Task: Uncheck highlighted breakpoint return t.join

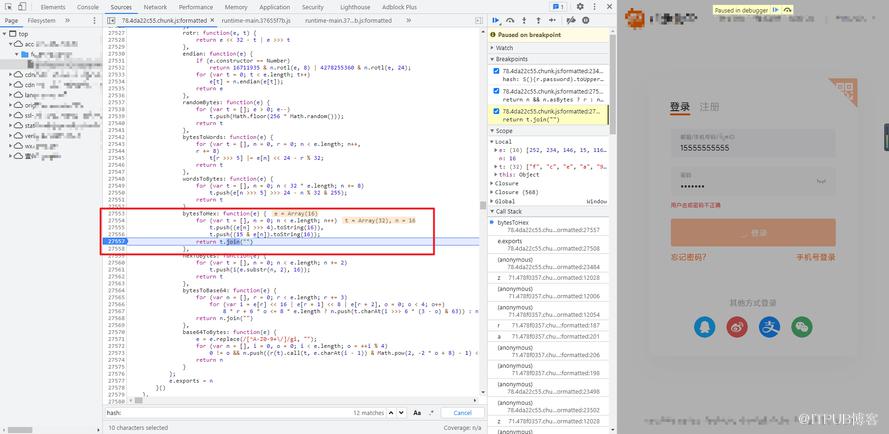Action: coord(497,111)
